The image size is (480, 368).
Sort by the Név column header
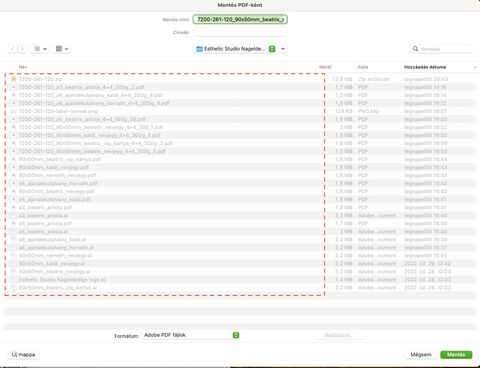(23, 67)
